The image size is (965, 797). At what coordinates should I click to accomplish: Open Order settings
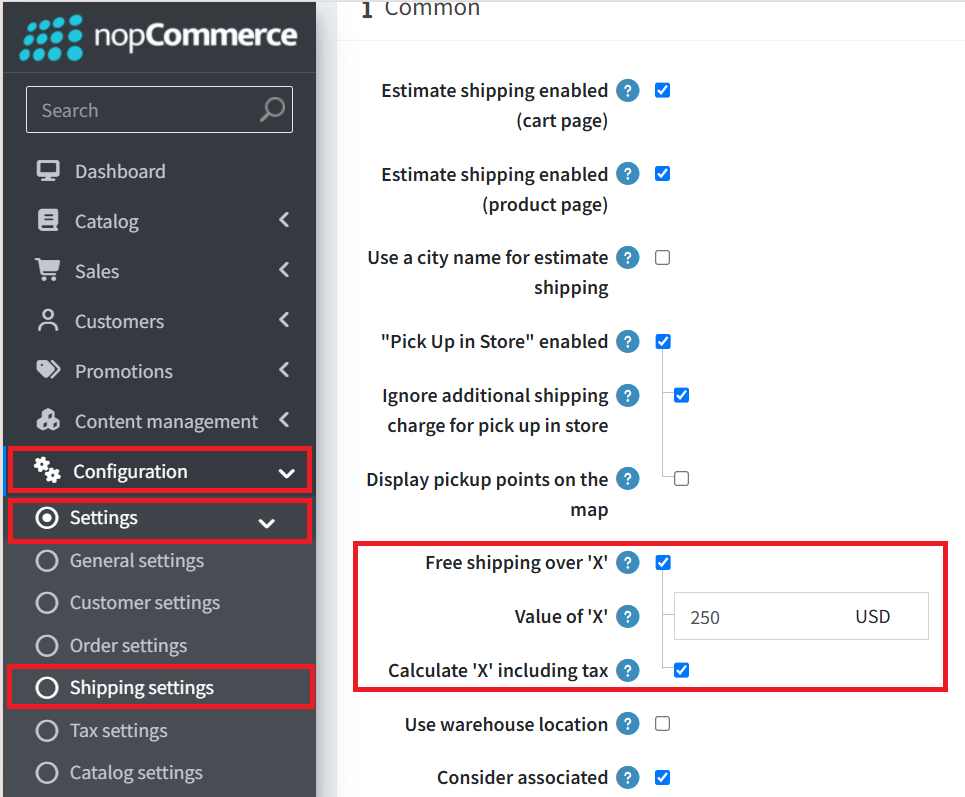(x=128, y=646)
